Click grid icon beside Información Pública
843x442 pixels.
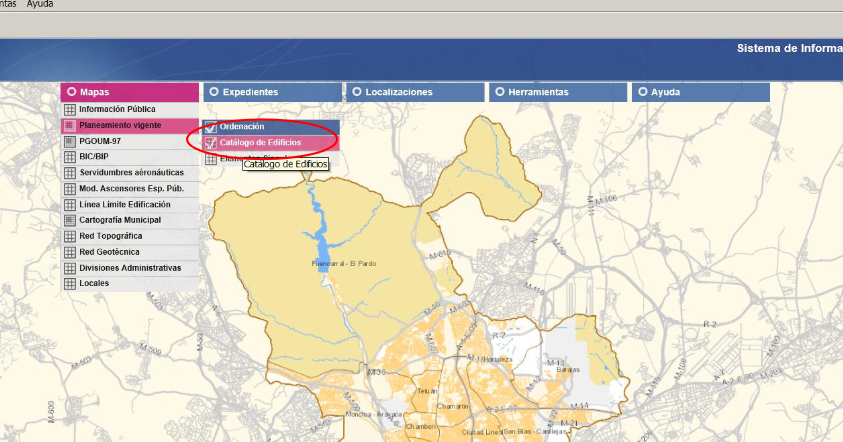pos(69,109)
